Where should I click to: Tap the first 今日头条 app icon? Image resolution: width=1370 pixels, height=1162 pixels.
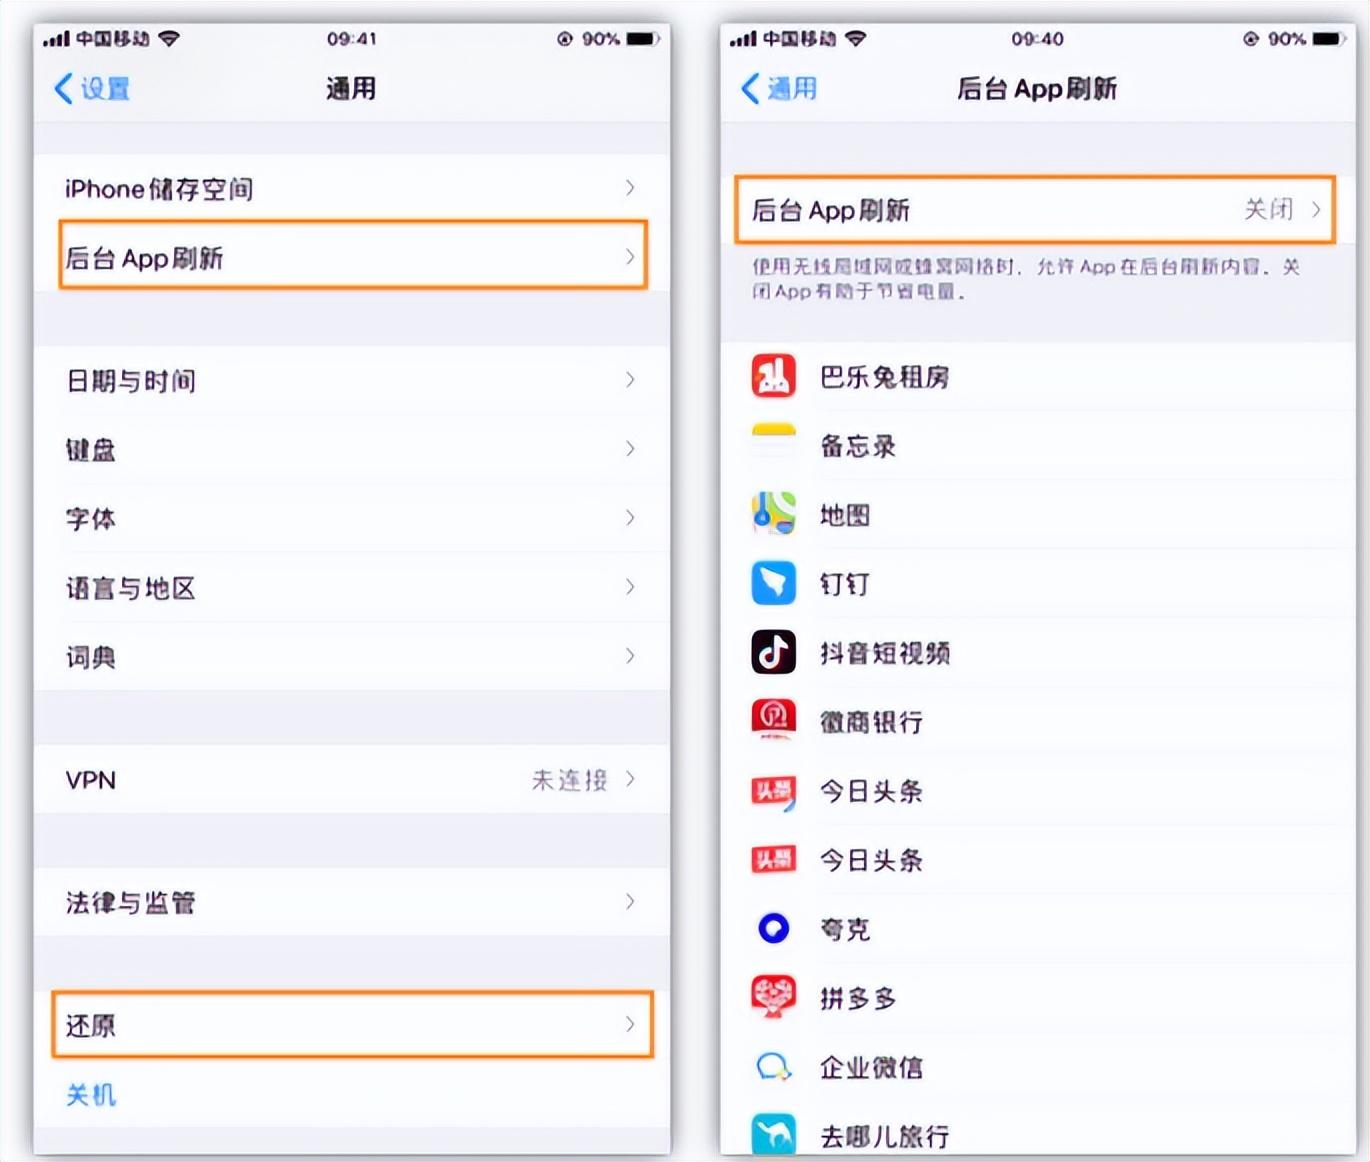pos(773,791)
